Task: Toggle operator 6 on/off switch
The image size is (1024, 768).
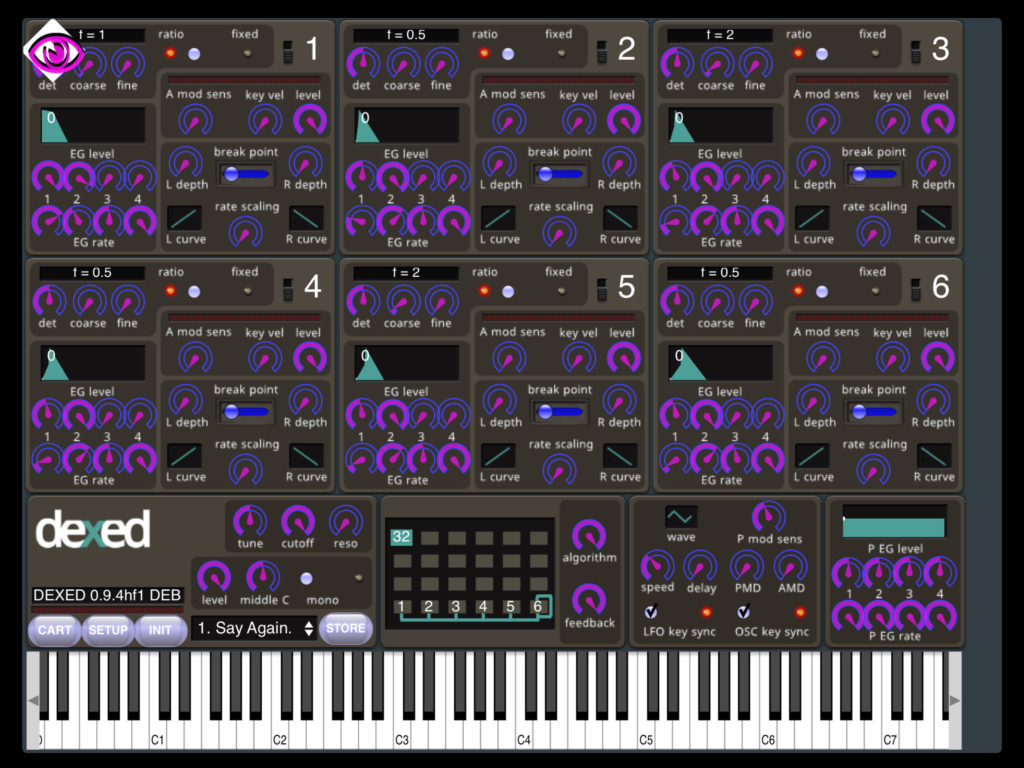Action: 916,289
